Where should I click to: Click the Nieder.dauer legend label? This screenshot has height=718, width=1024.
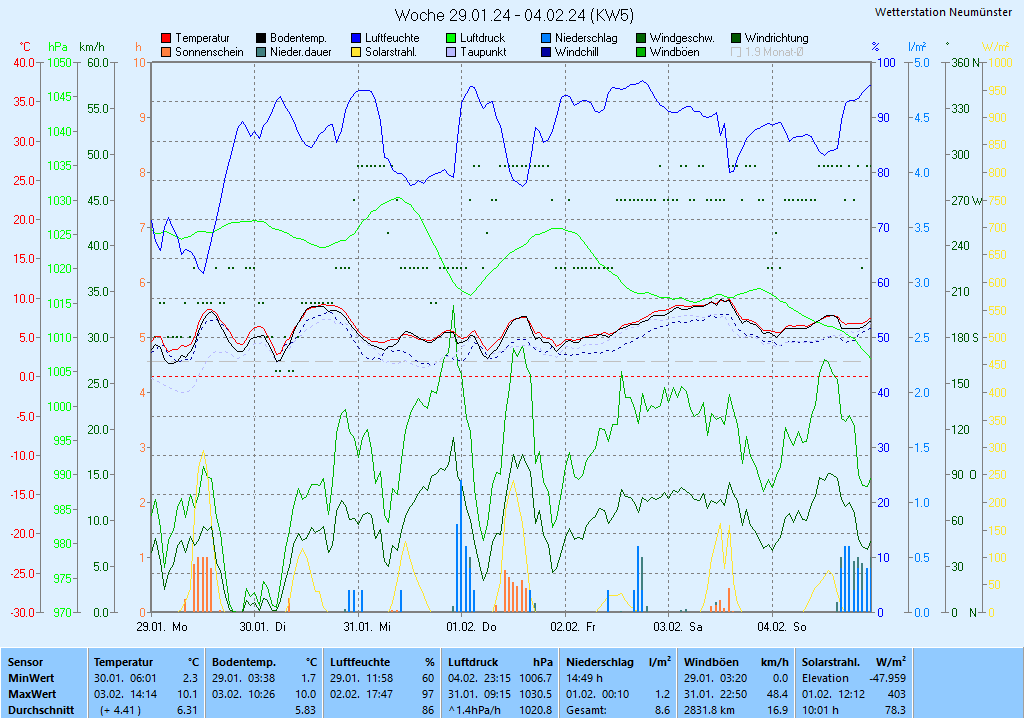pyautogui.click(x=300, y=52)
